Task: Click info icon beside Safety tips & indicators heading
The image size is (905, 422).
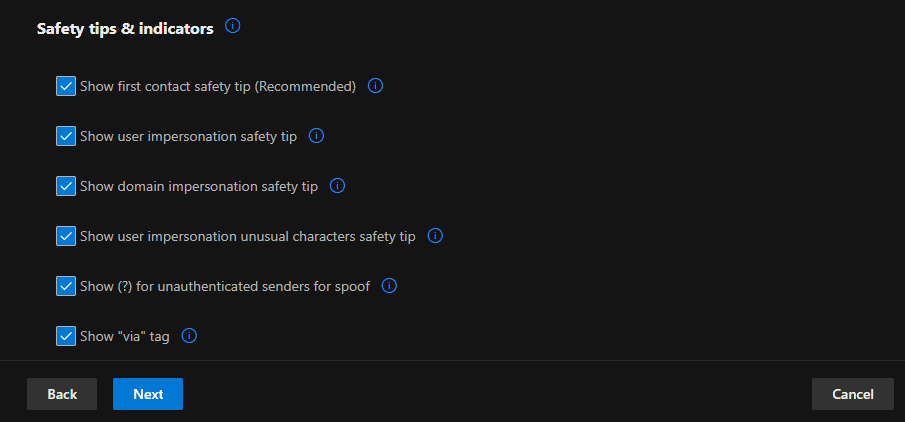Action: point(233,27)
